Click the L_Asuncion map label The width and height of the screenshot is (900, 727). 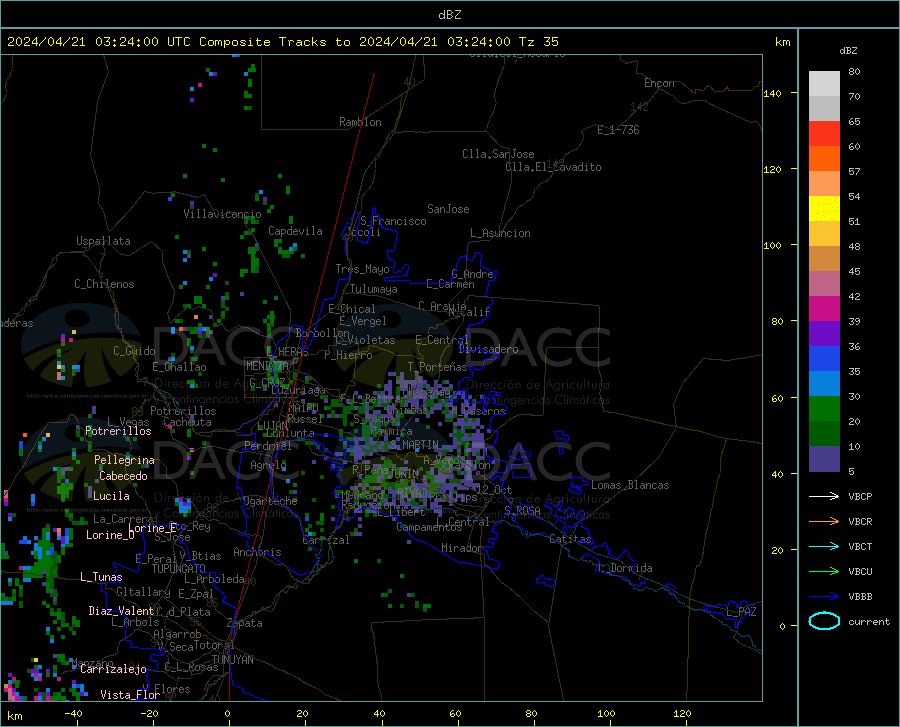(500, 233)
